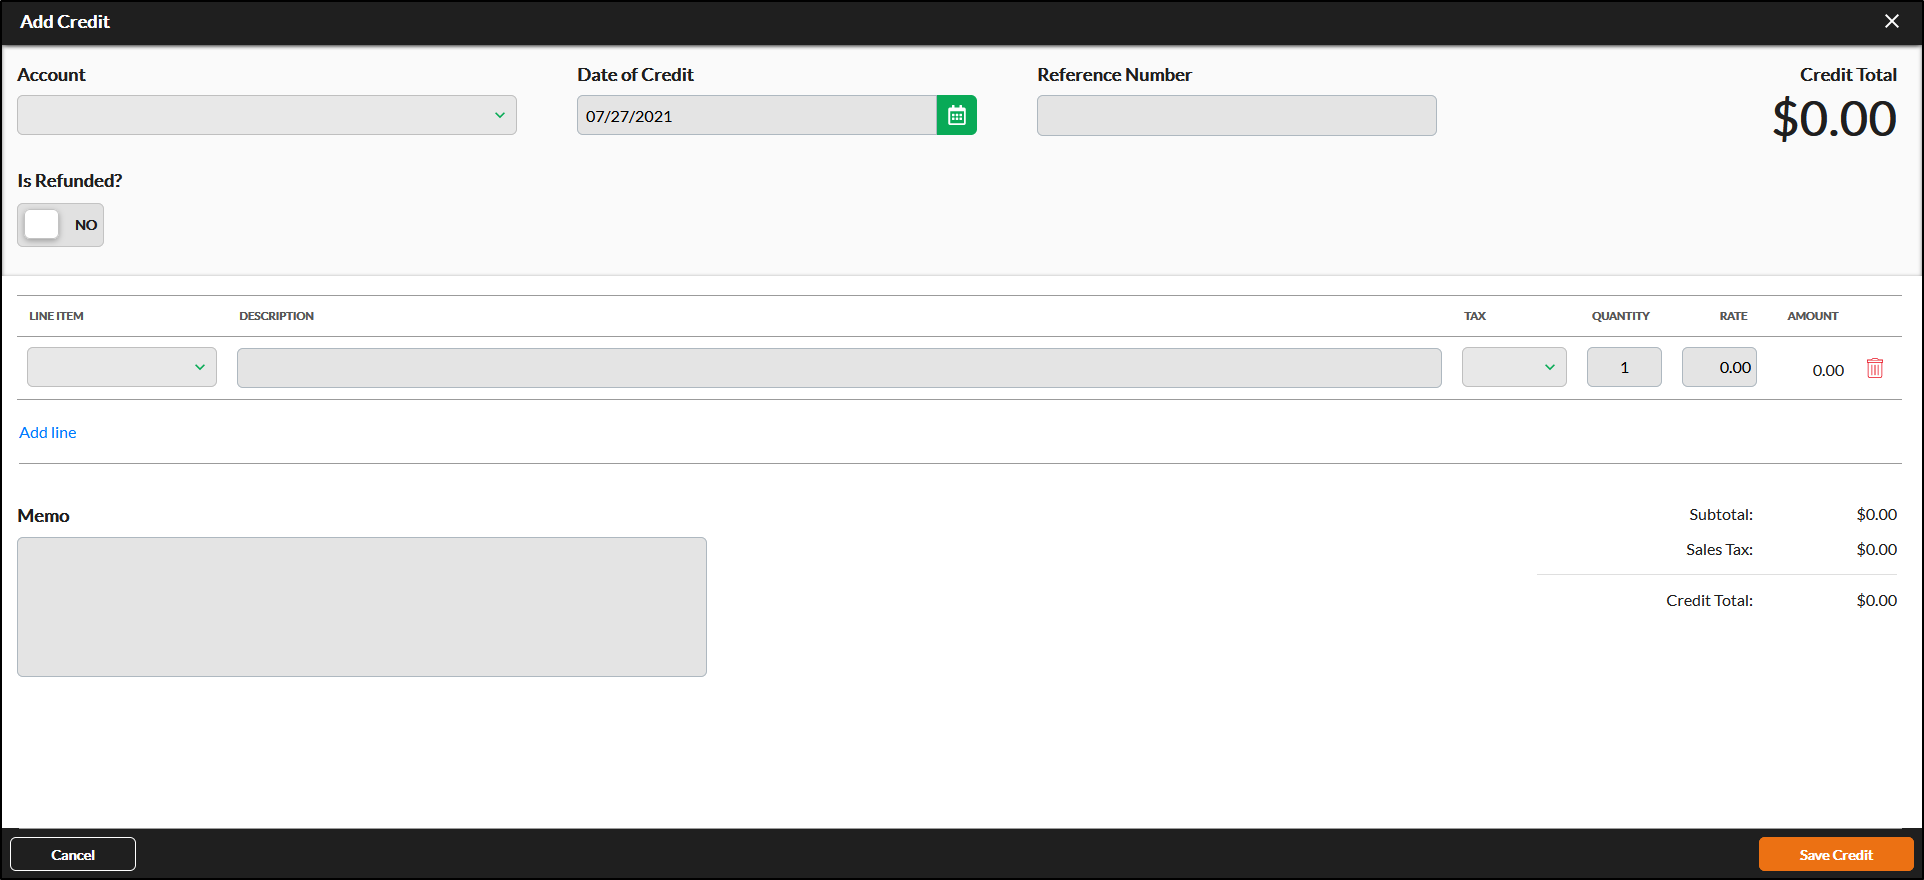The height and width of the screenshot is (880, 1924).
Task: Click the Add Credit dialog title
Action: tap(65, 21)
